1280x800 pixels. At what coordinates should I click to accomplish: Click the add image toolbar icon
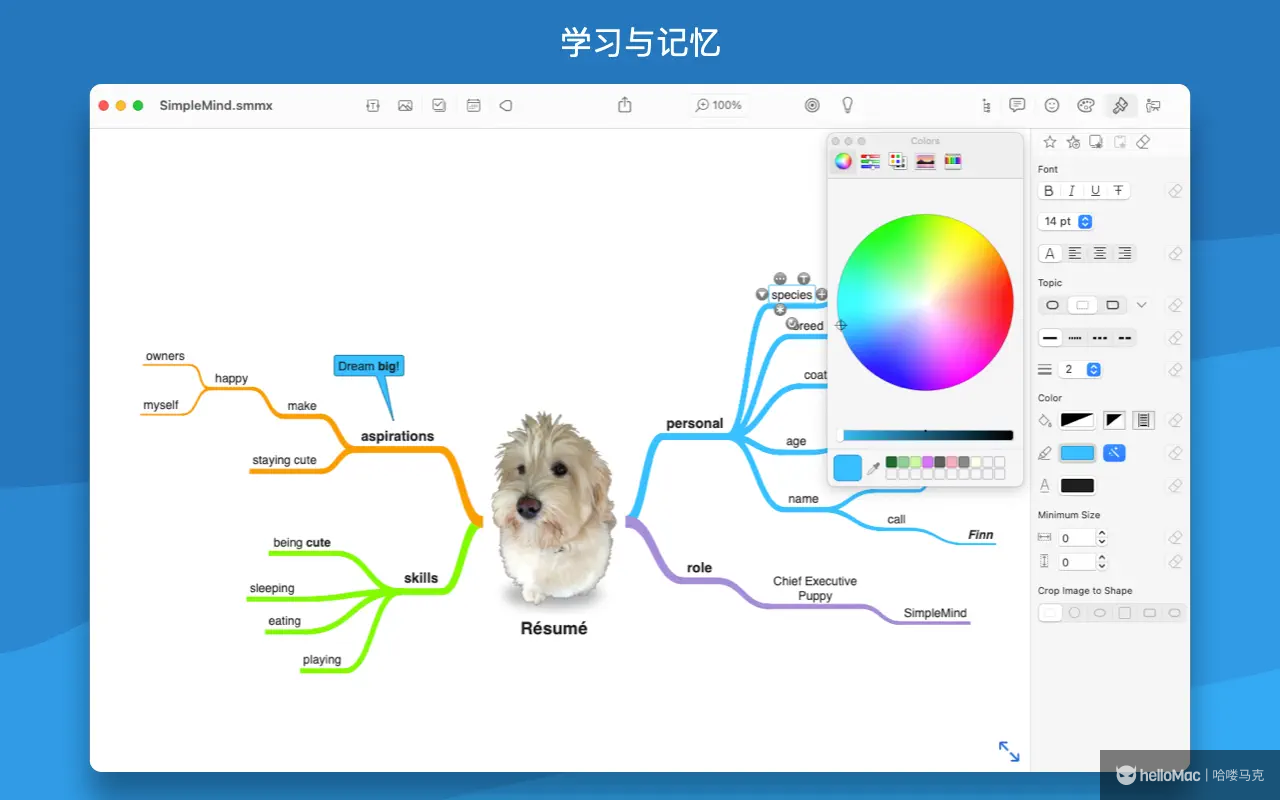pos(405,105)
